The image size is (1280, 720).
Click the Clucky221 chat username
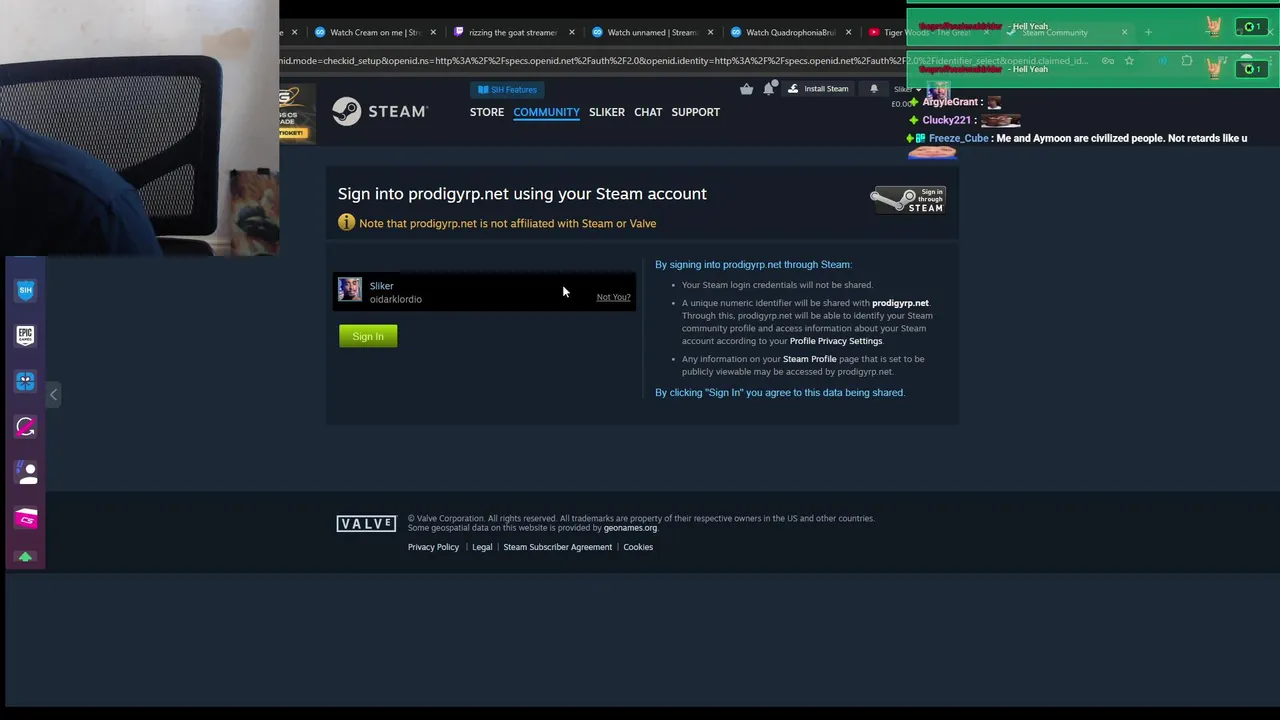click(946, 120)
